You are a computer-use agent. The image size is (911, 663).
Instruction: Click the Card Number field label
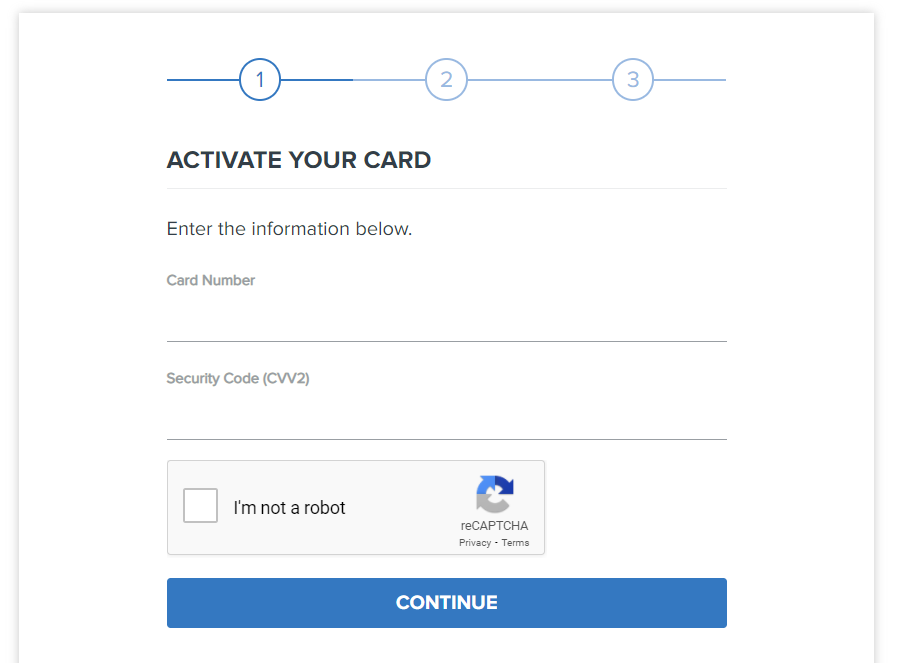coord(210,280)
